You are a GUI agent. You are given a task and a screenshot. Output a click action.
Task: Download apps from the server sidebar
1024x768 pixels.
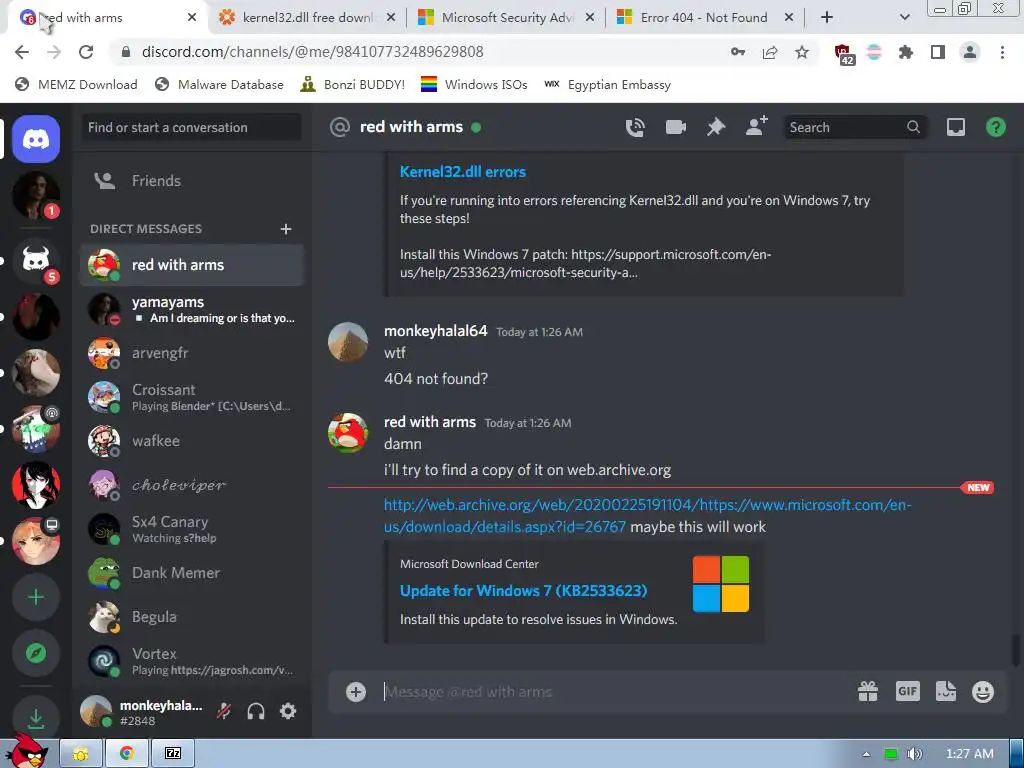point(36,718)
